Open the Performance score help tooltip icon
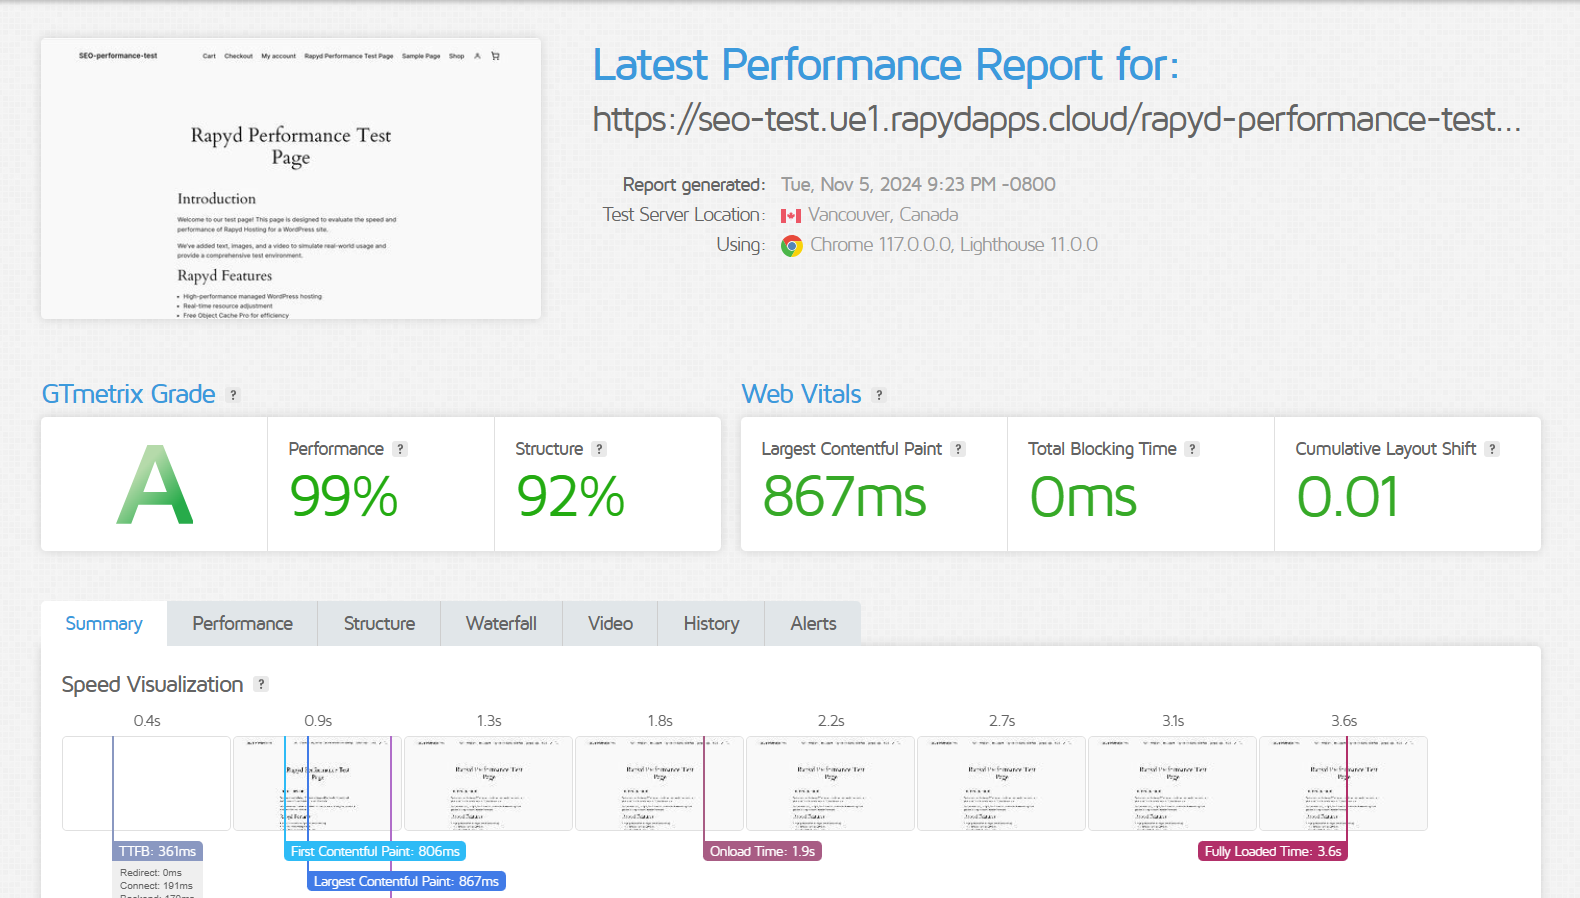 point(400,449)
